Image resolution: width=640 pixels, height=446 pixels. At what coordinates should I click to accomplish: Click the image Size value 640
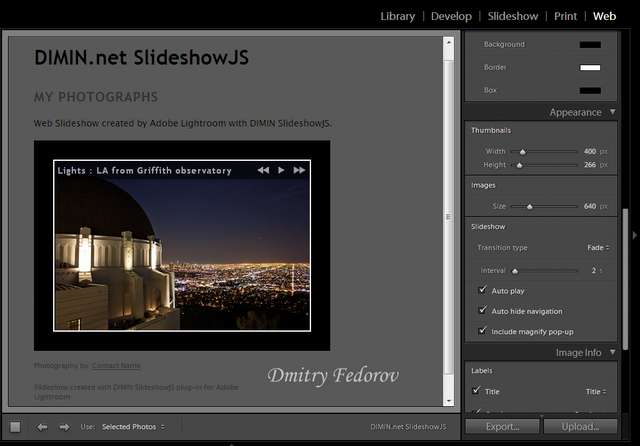coord(590,206)
